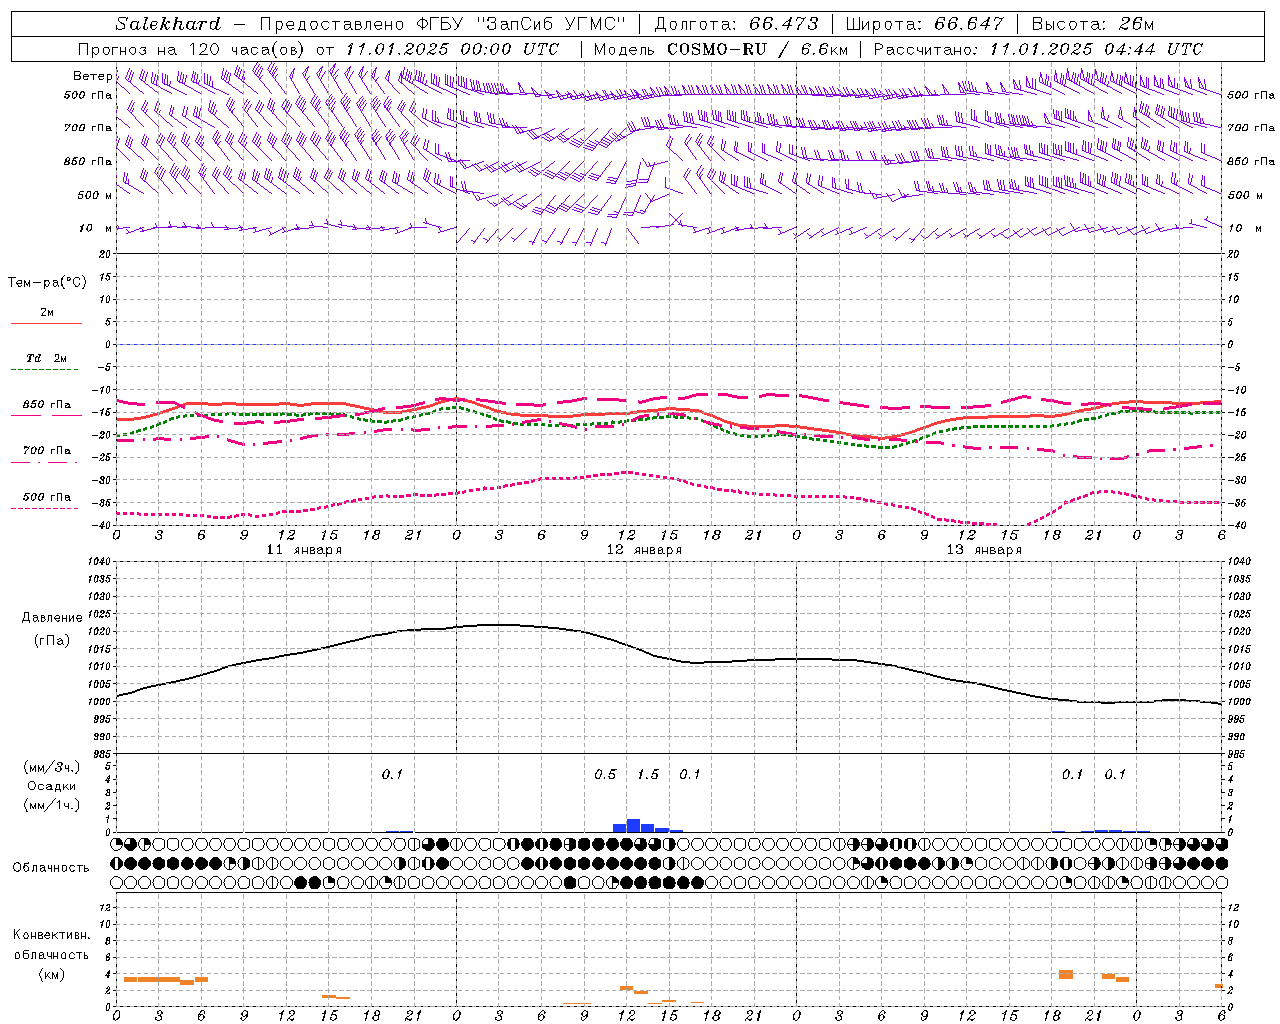The height and width of the screenshot is (1024, 1280).
Task: Click the '12 января' date label
Action: pyautogui.click(x=644, y=550)
